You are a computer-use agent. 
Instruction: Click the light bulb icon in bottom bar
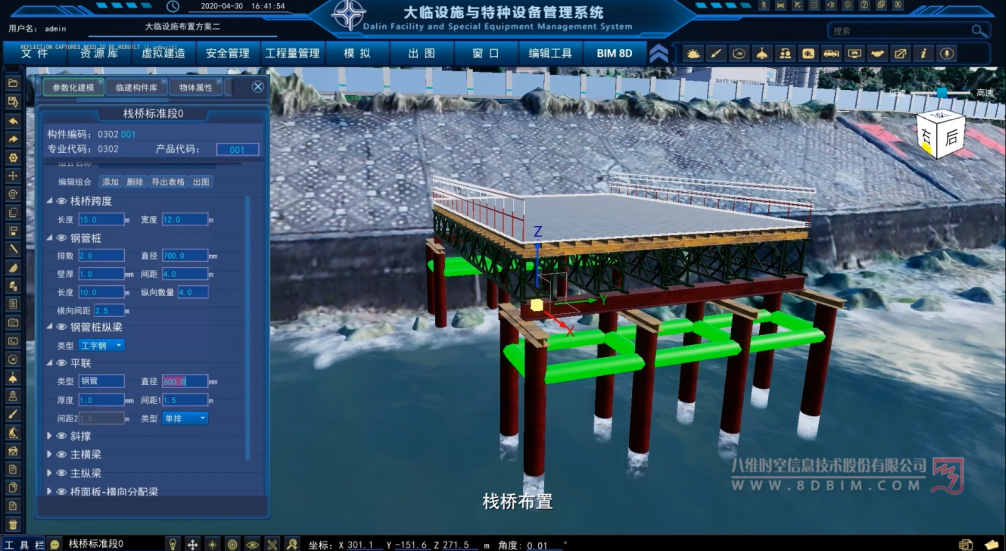[172, 544]
